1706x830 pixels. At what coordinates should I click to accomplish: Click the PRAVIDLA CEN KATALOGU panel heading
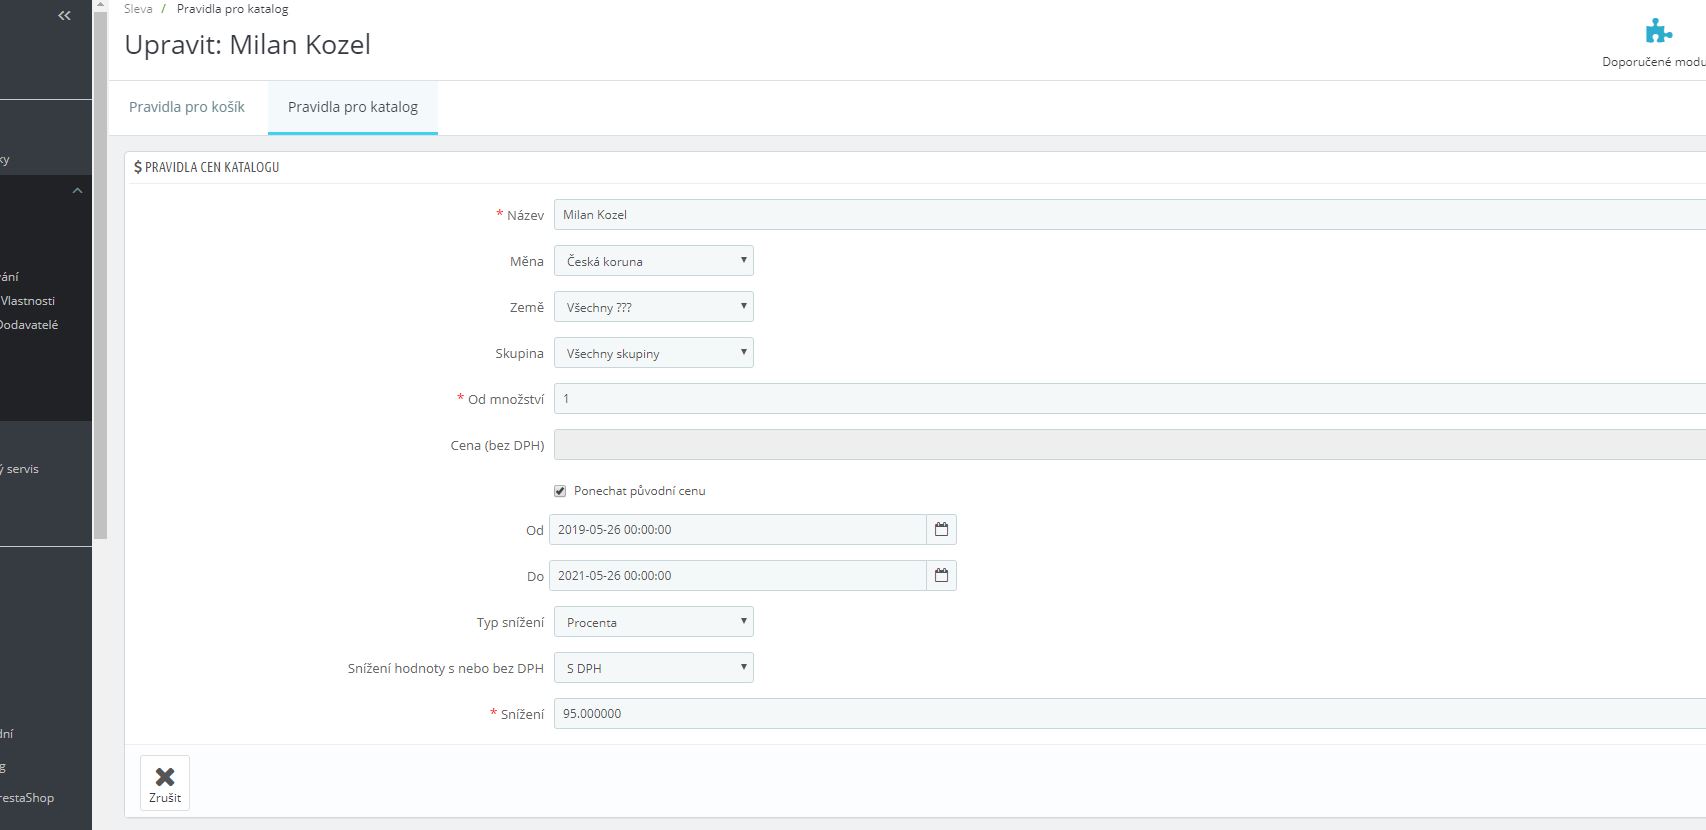tap(207, 167)
